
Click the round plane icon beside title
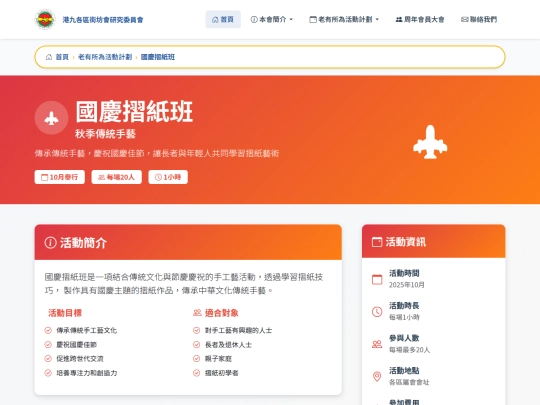[x=51, y=118]
